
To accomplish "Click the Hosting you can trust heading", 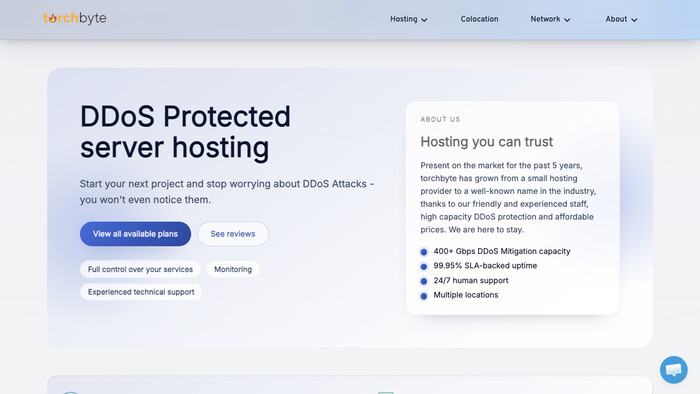I will pyautogui.click(x=487, y=141).
